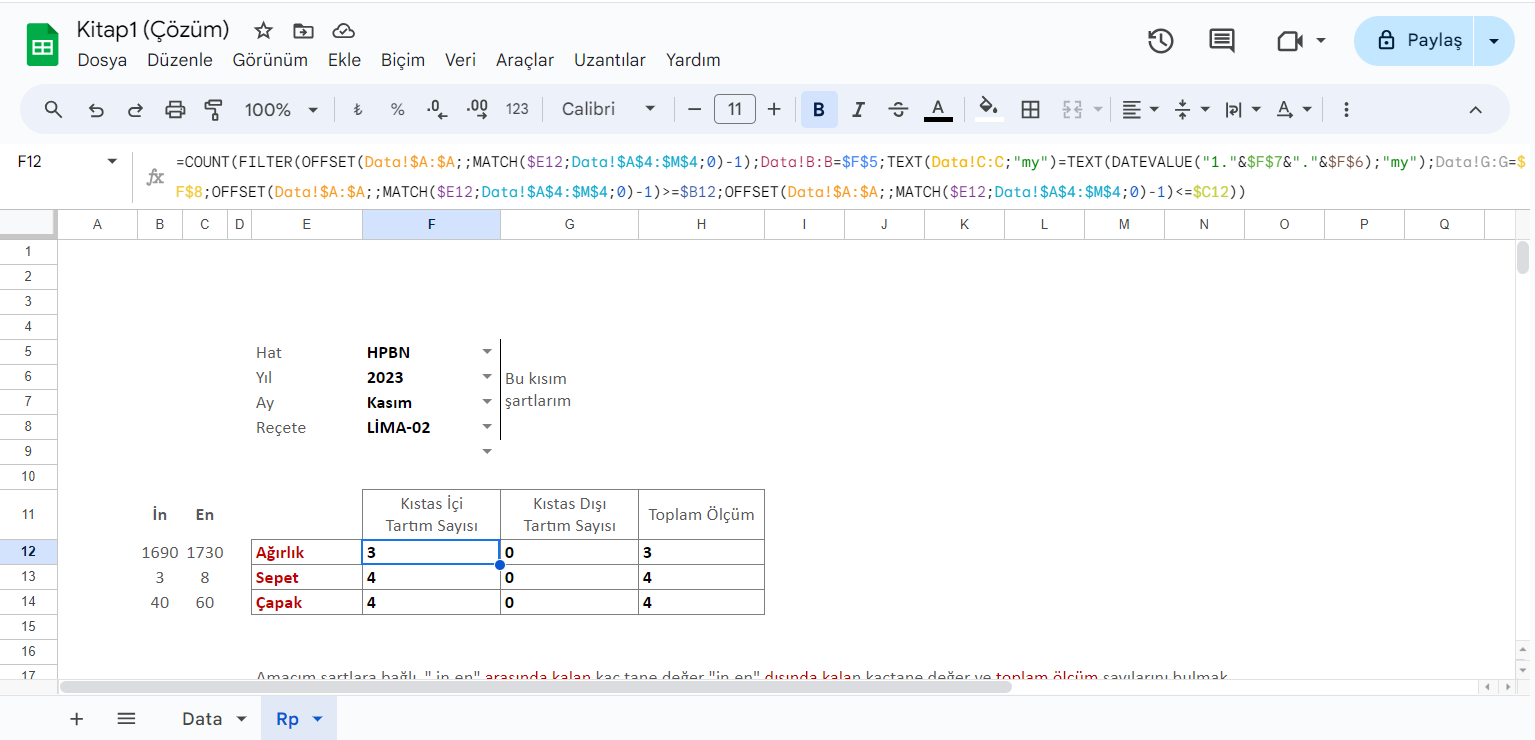
Task: Click the Paylaş share button
Action: 1415,41
